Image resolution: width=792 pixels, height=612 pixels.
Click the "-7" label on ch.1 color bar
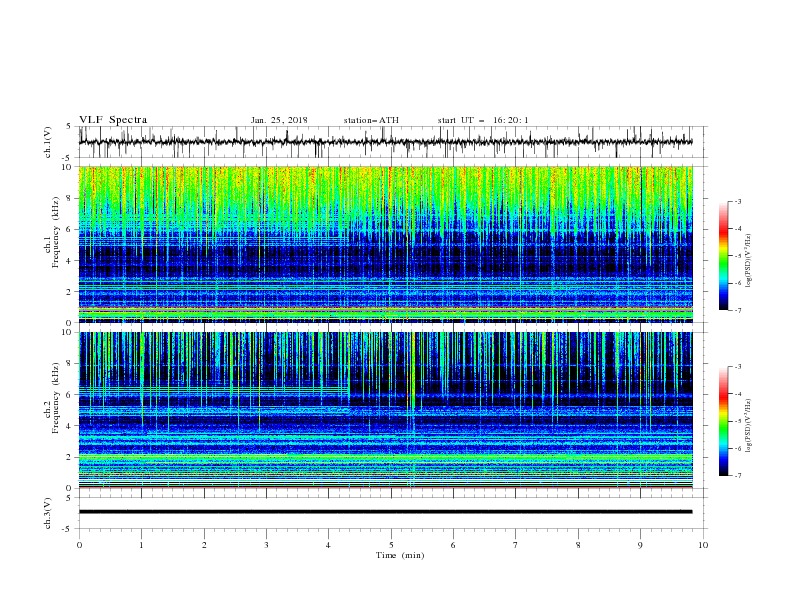point(738,310)
